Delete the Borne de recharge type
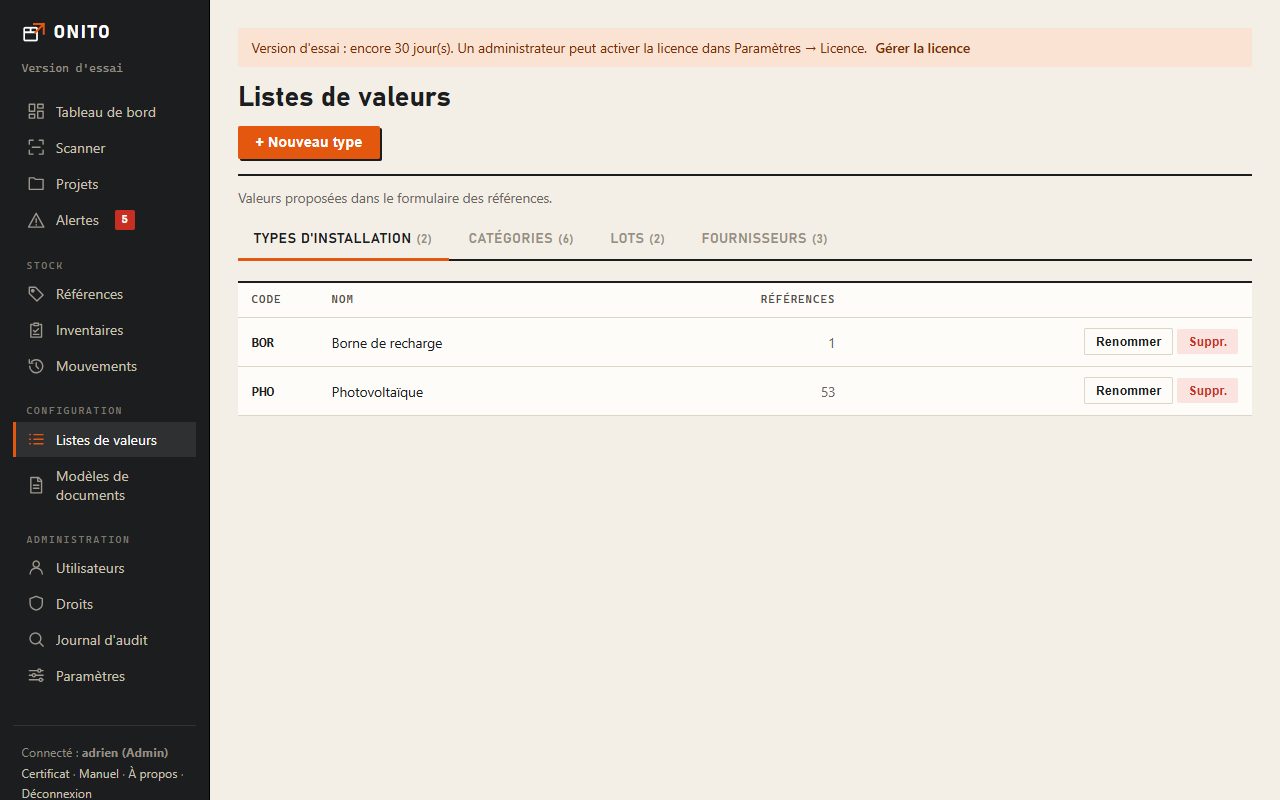 (1208, 342)
